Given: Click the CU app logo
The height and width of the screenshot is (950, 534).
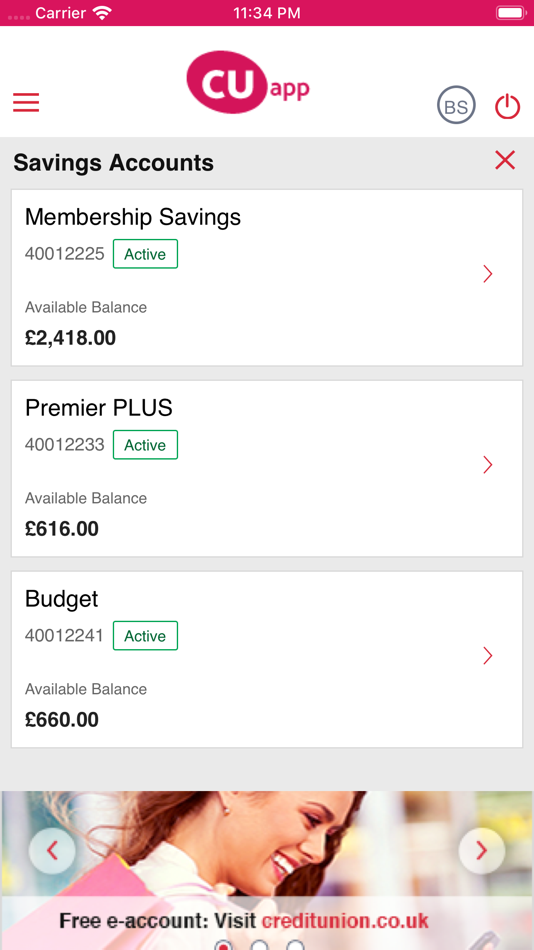Looking at the screenshot, I should click(x=248, y=82).
